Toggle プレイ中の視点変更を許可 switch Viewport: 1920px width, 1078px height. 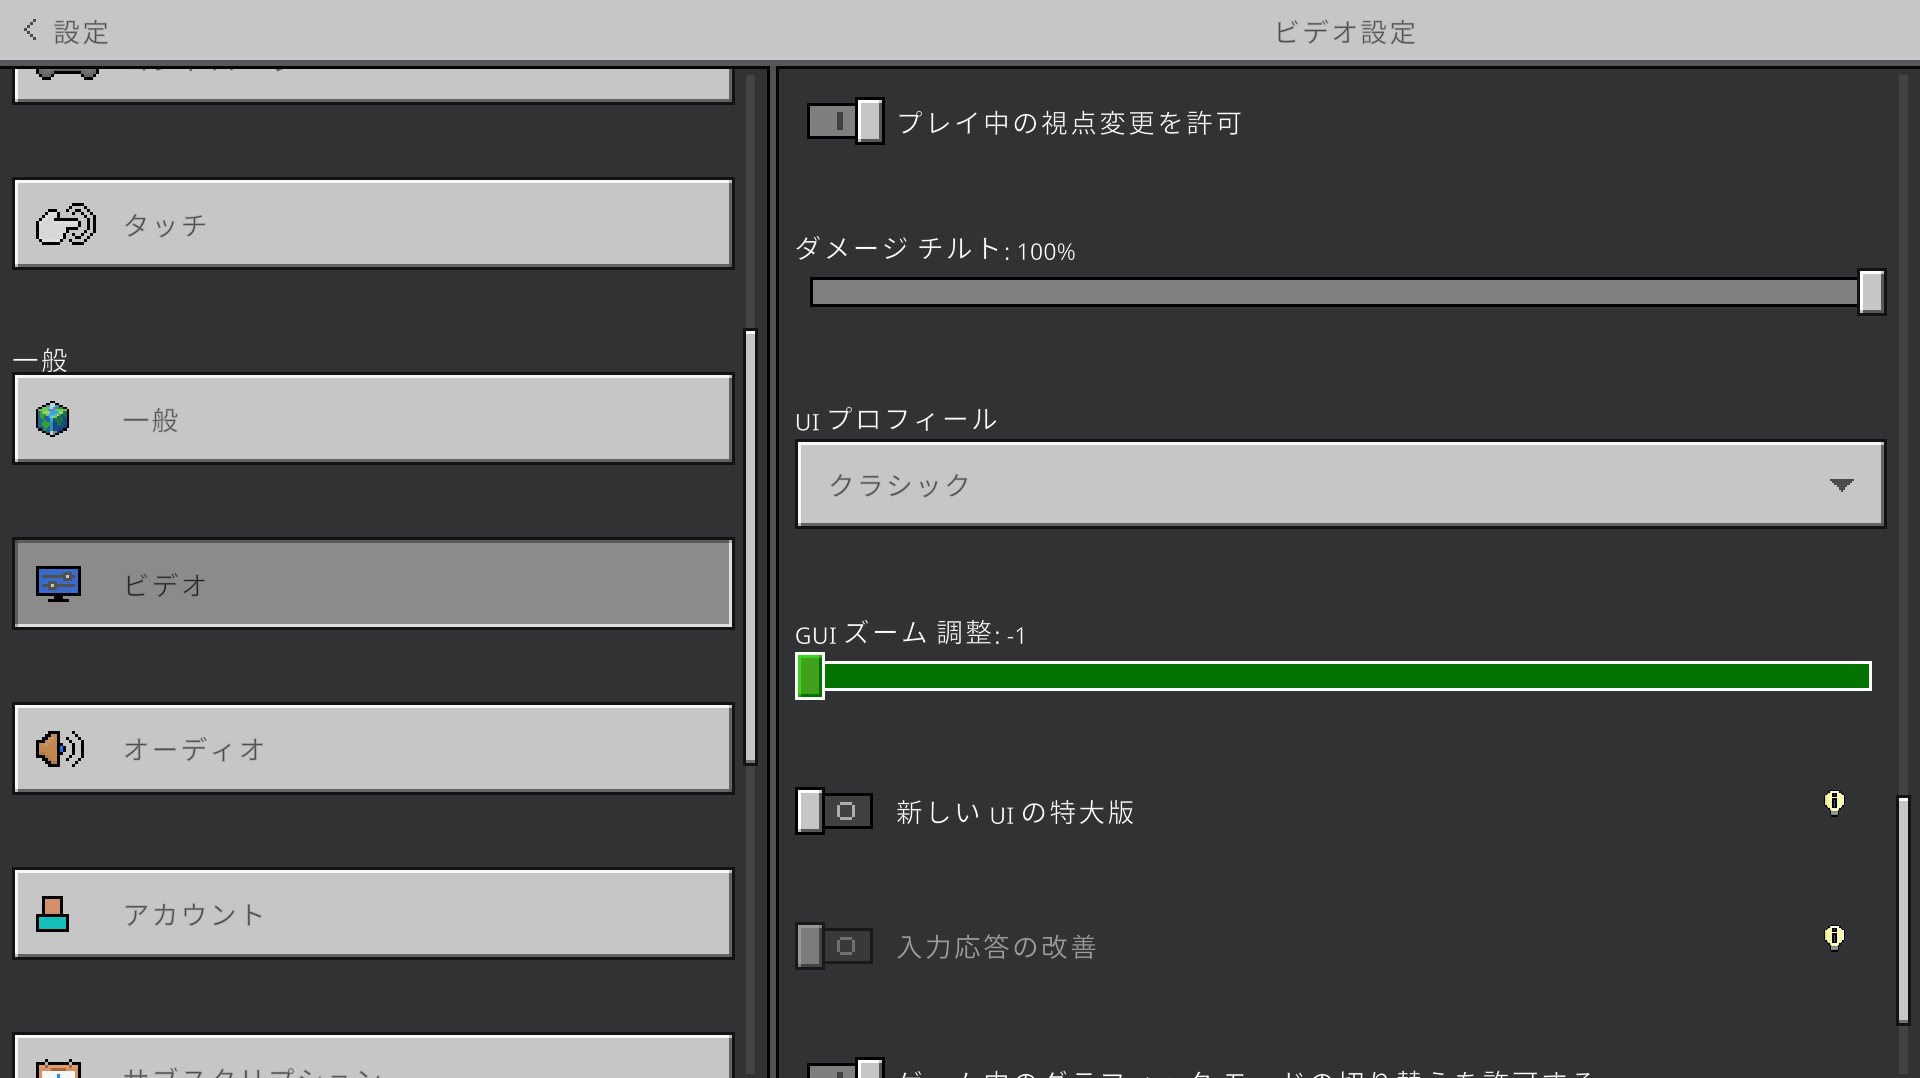click(845, 122)
